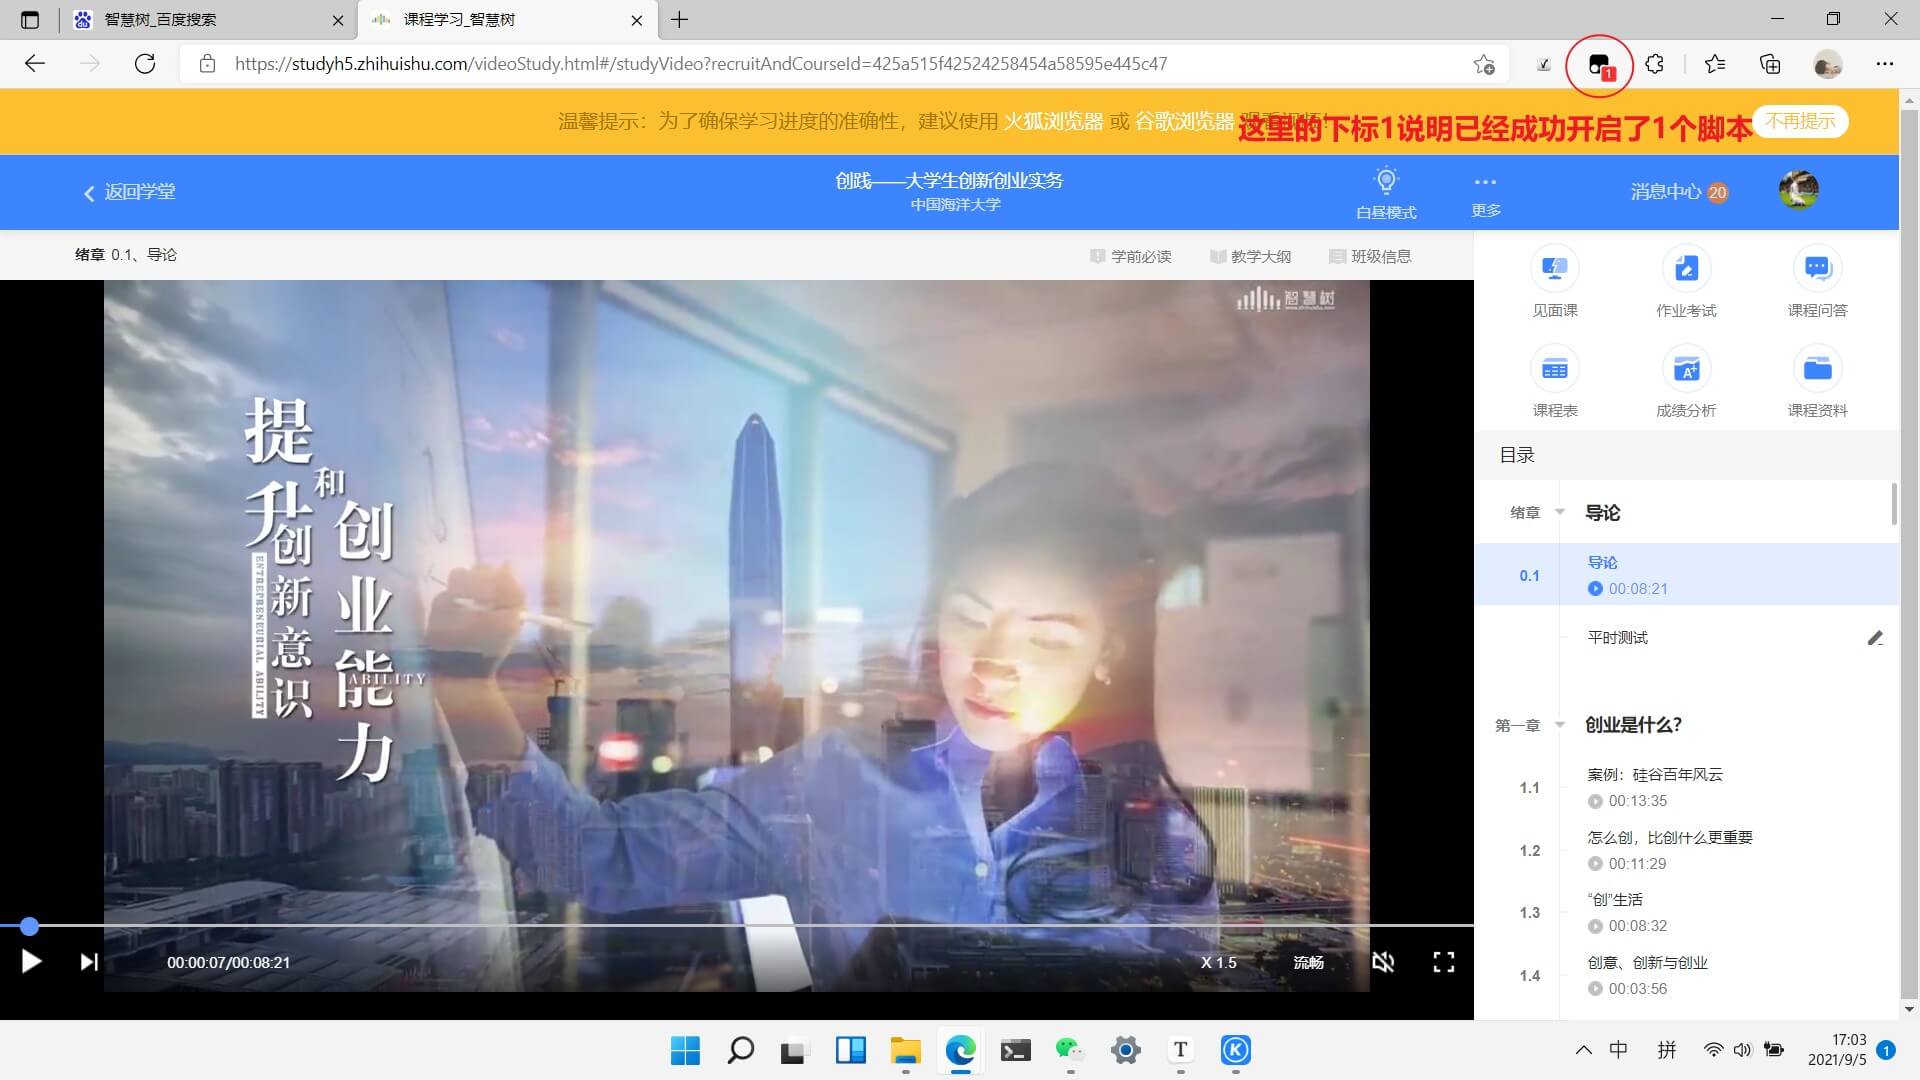The image size is (1920, 1080).
Task: Click 火狐浏览器 link in tip banner
Action: pyautogui.click(x=1053, y=121)
